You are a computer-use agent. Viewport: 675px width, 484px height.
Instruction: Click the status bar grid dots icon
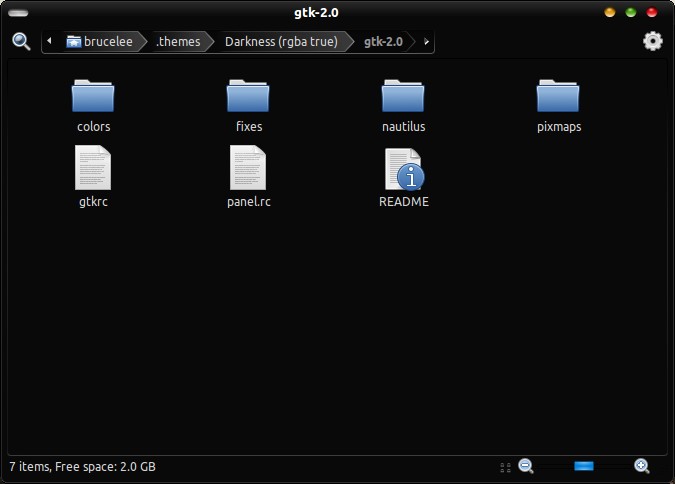point(505,468)
